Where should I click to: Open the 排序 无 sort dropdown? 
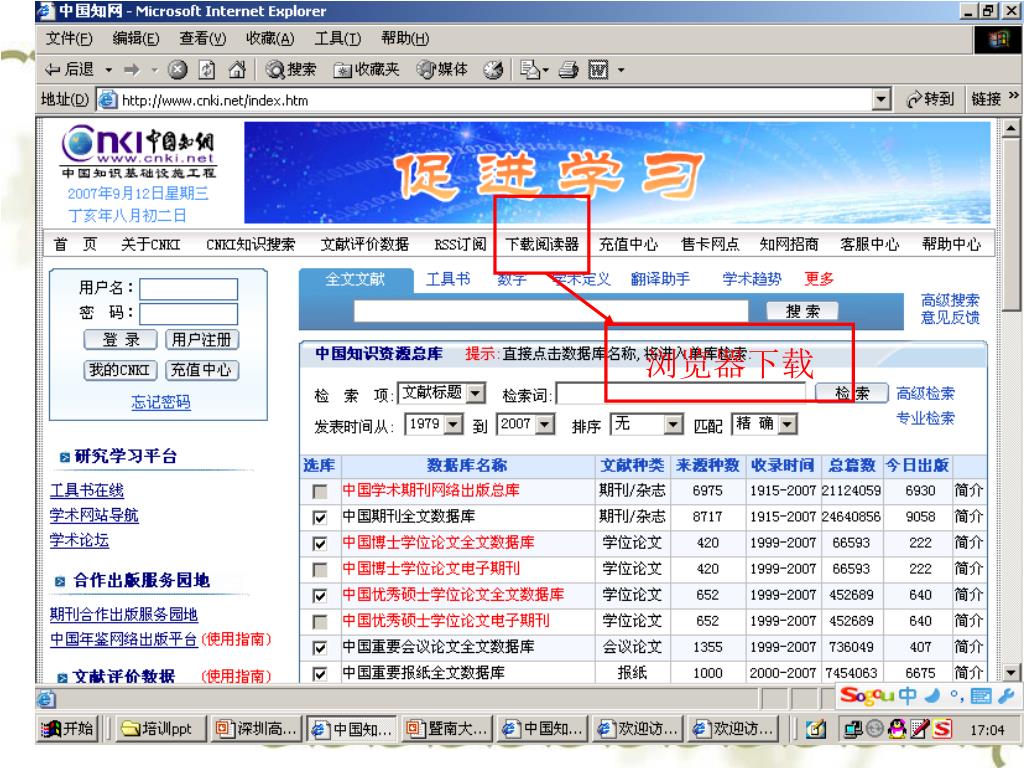673,424
